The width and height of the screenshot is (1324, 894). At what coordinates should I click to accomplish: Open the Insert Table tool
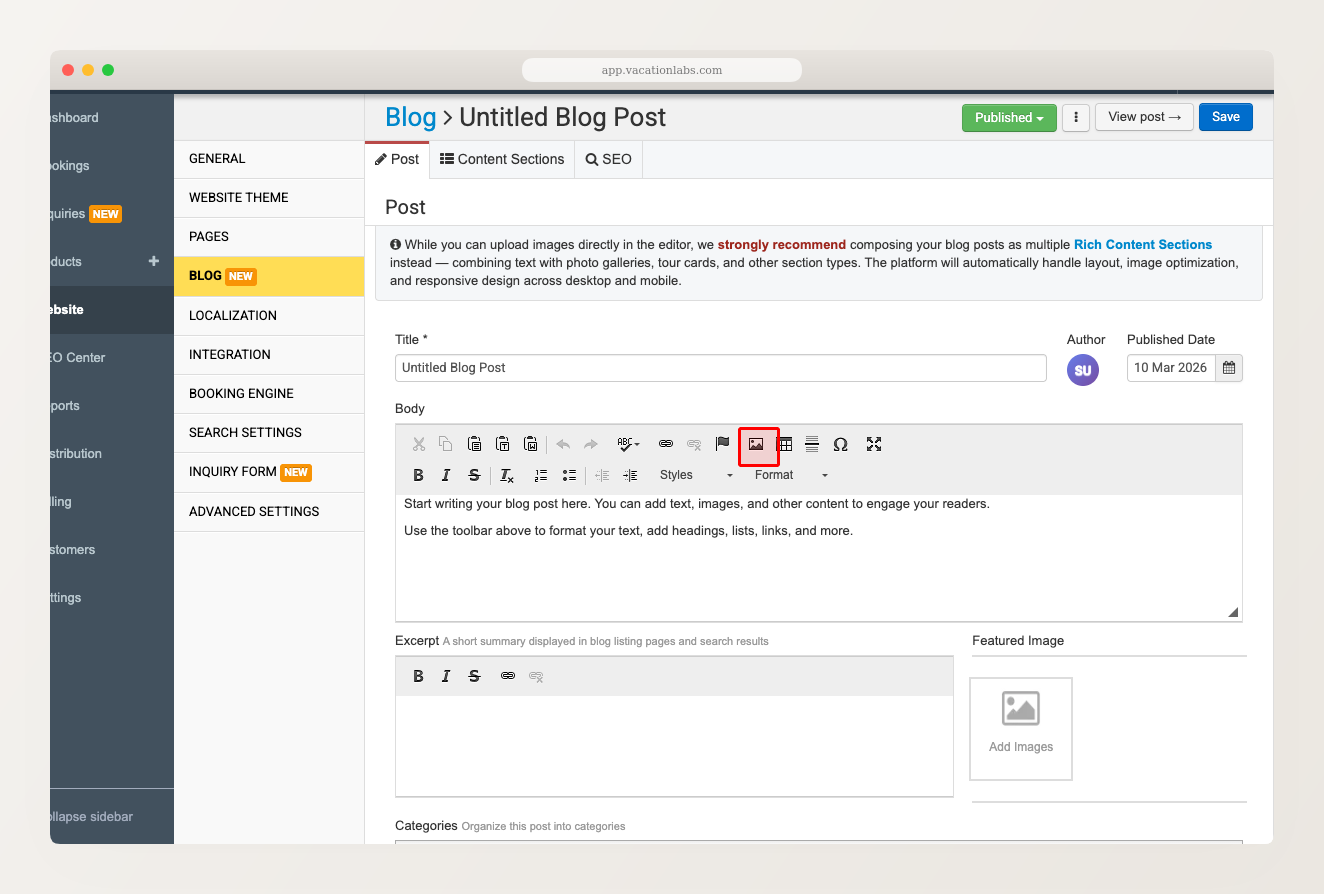[786, 443]
